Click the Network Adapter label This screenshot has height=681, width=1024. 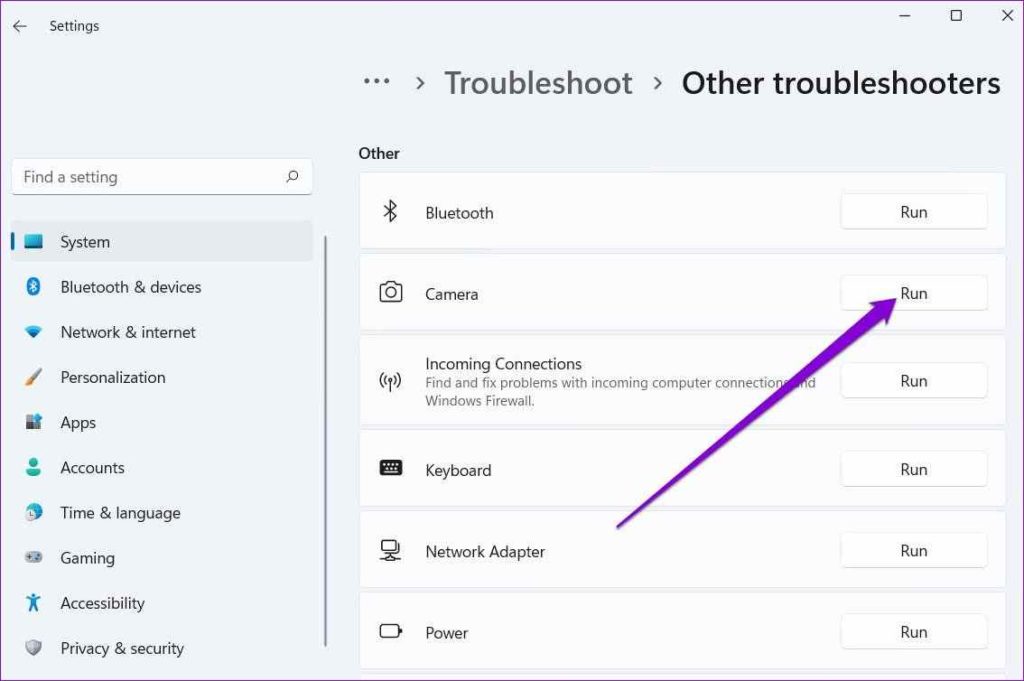(485, 552)
